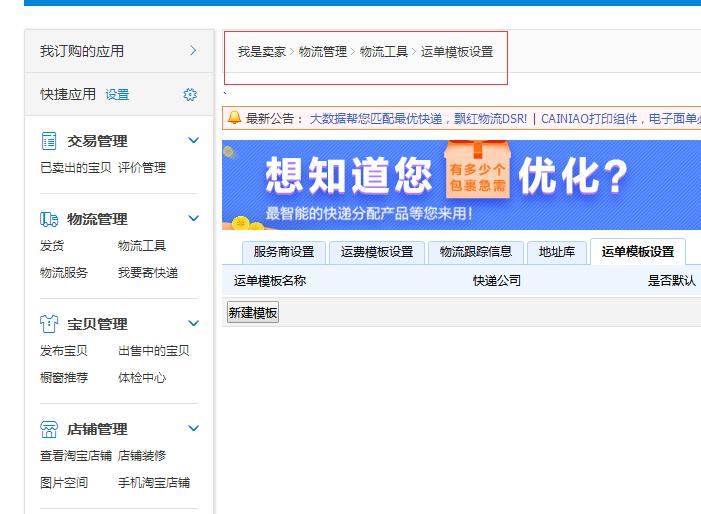Collapse the 交易管理 section chevron
The width and height of the screenshot is (701, 514).
coord(194,140)
